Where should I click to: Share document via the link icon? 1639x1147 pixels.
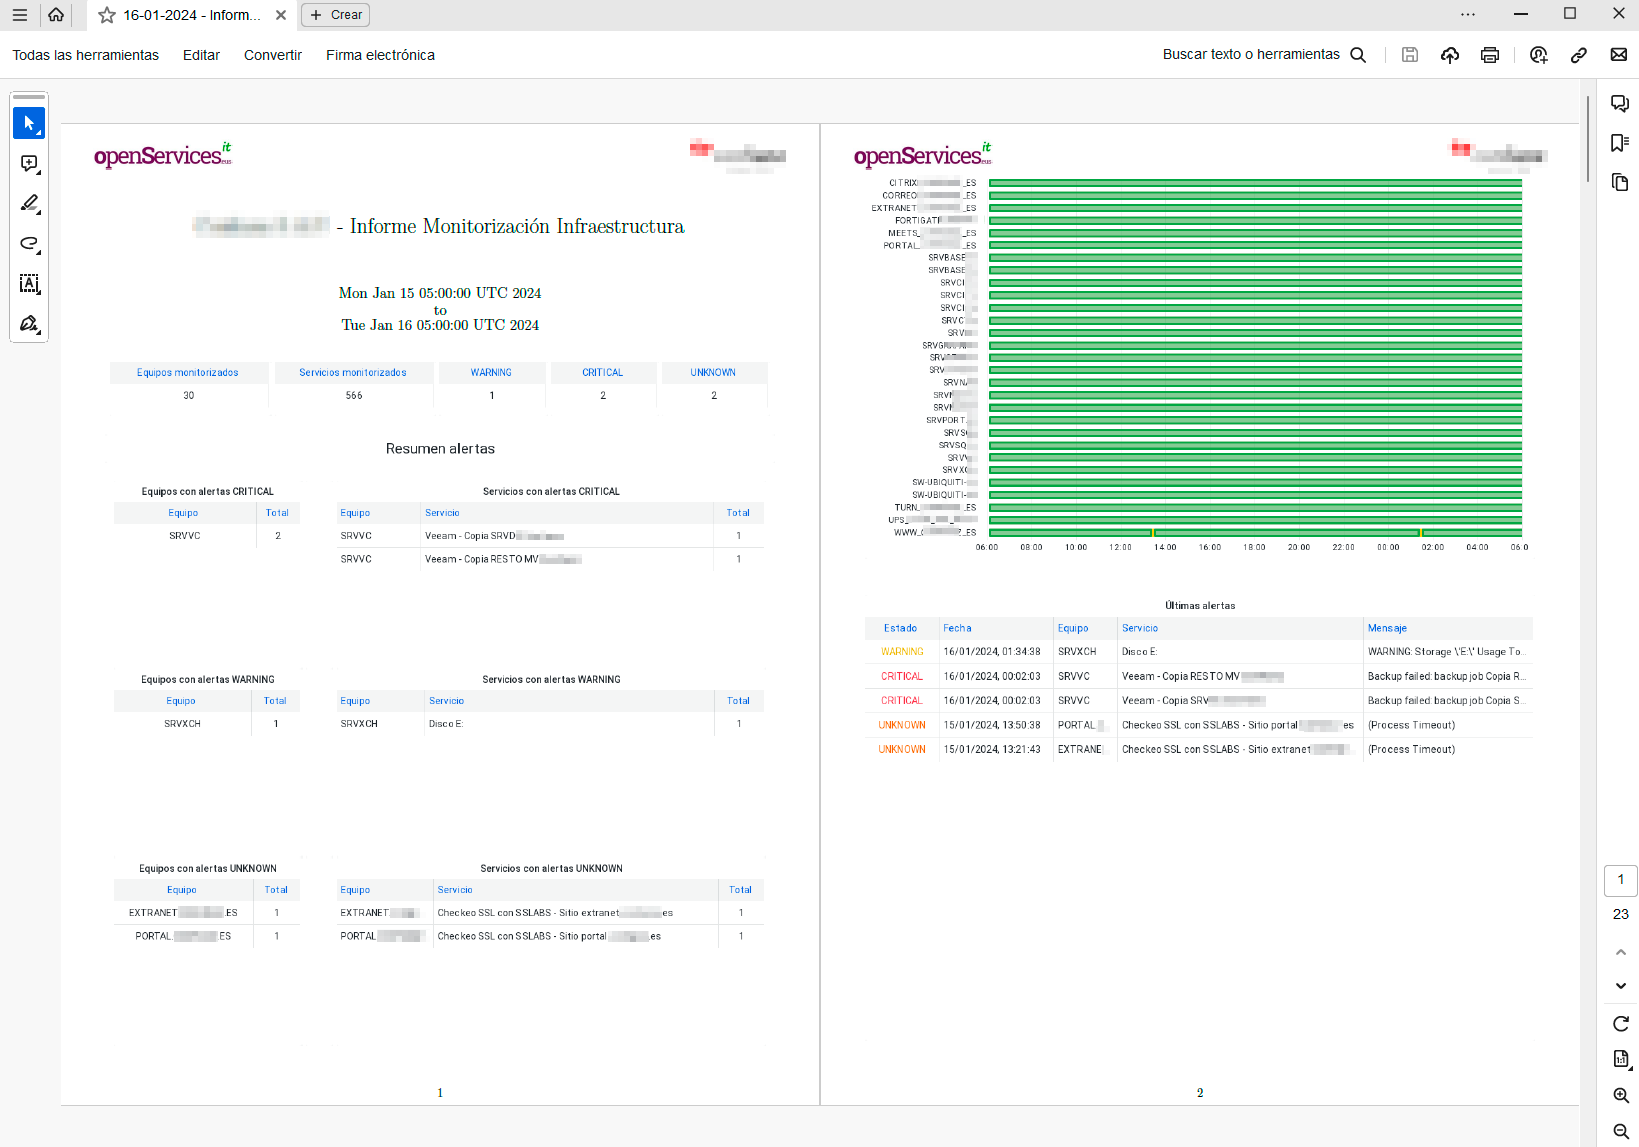pos(1578,55)
